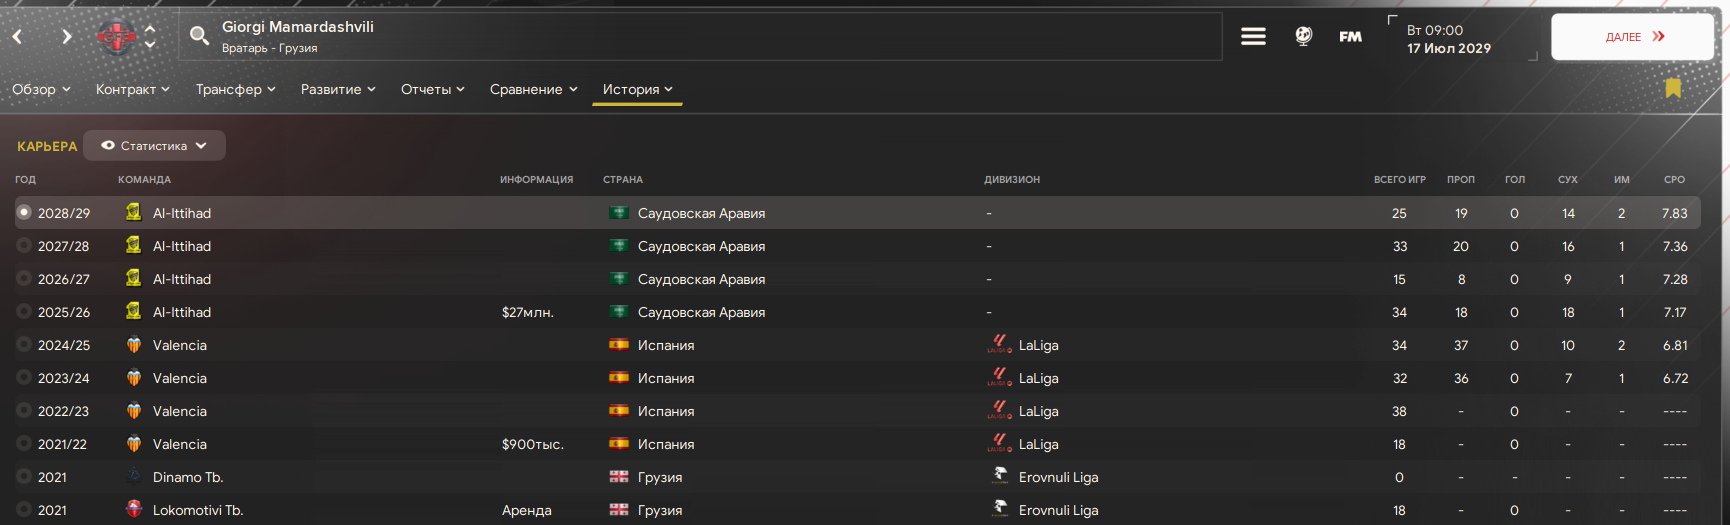Open the world globe icon

tap(1303, 36)
